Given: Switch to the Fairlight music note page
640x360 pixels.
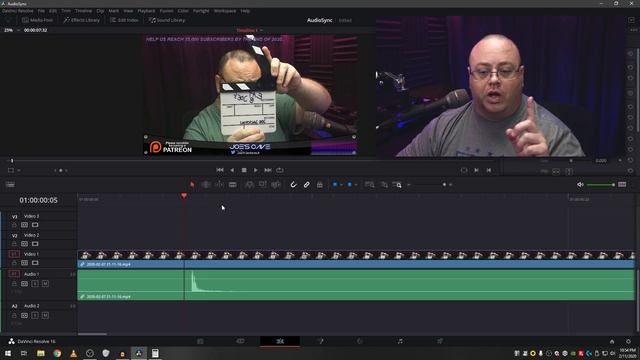Looking at the screenshot, I should (400, 341).
